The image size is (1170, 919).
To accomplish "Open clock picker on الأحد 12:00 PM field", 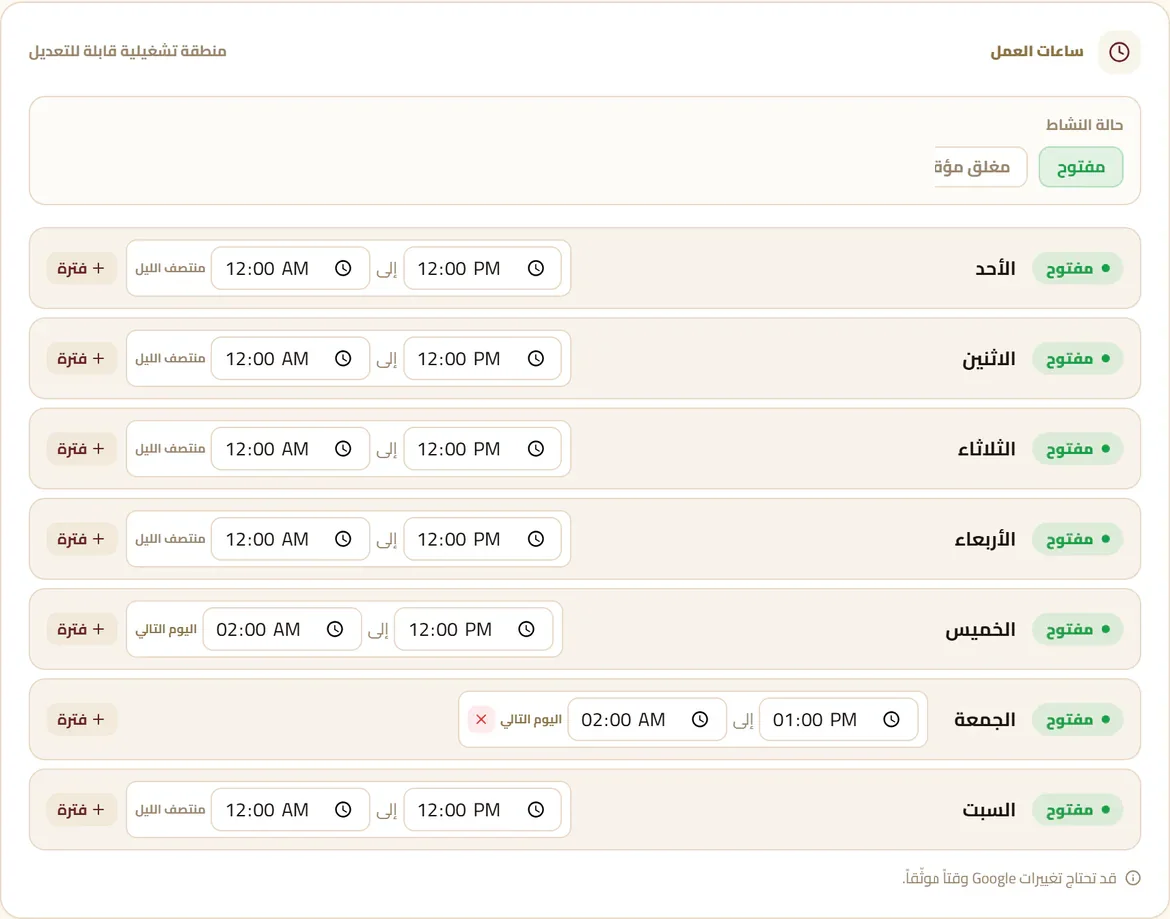I will pyautogui.click(x=536, y=268).
